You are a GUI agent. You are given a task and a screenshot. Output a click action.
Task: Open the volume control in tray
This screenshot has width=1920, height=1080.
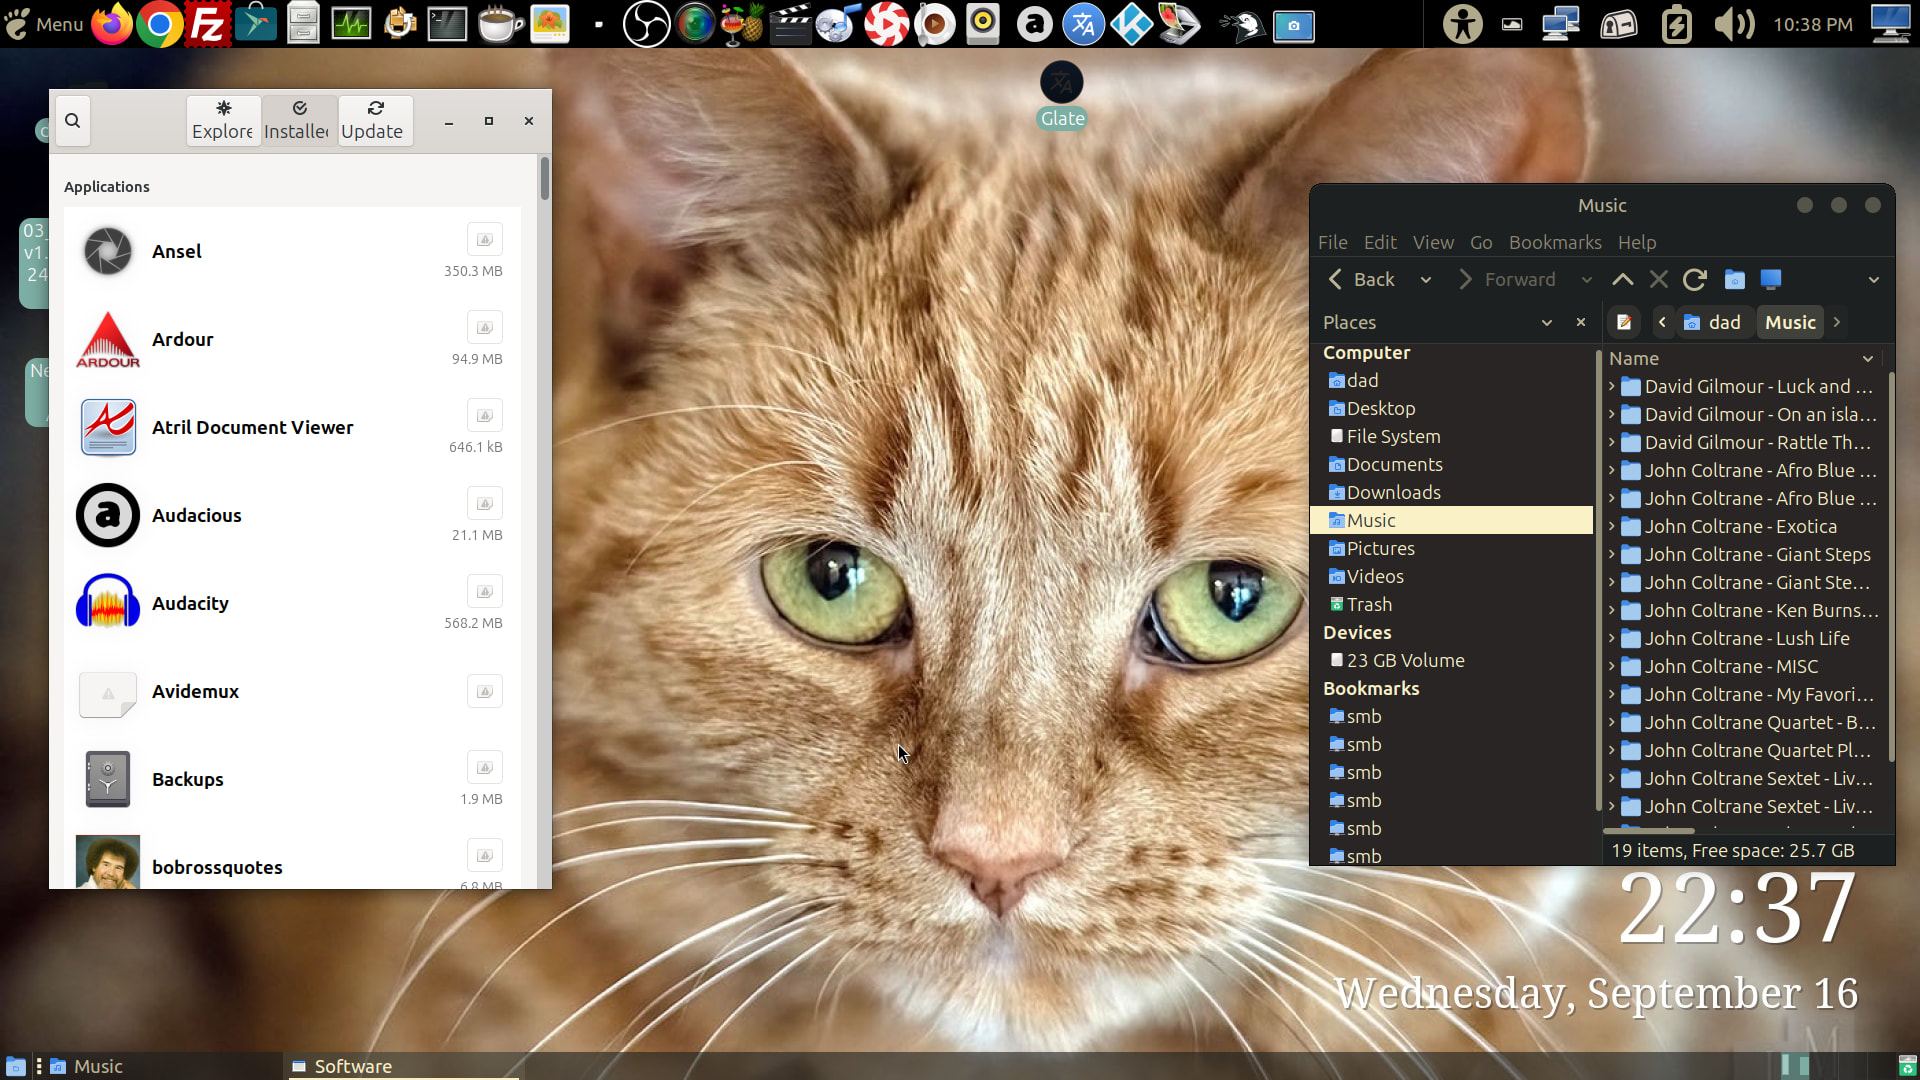[x=1734, y=24]
